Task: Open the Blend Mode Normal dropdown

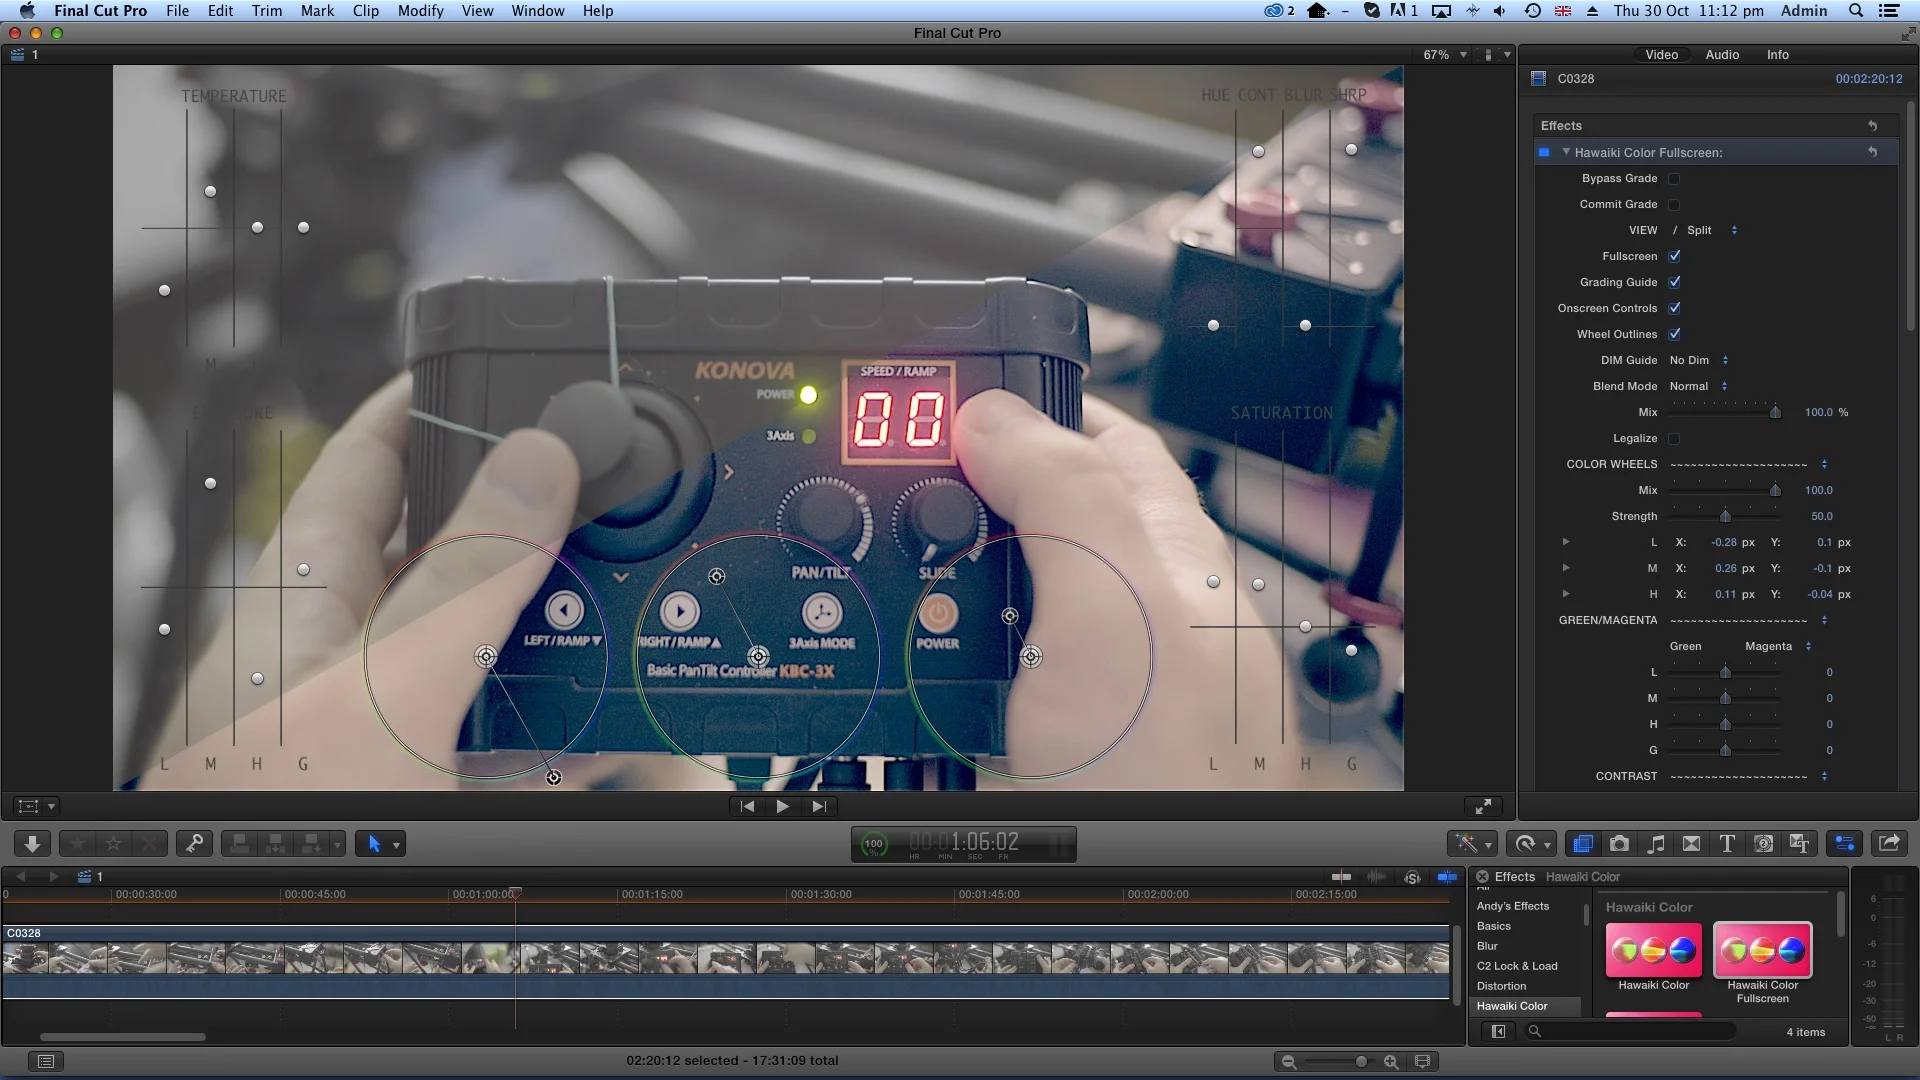Action: pyautogui.click(x=1698, y=387)
